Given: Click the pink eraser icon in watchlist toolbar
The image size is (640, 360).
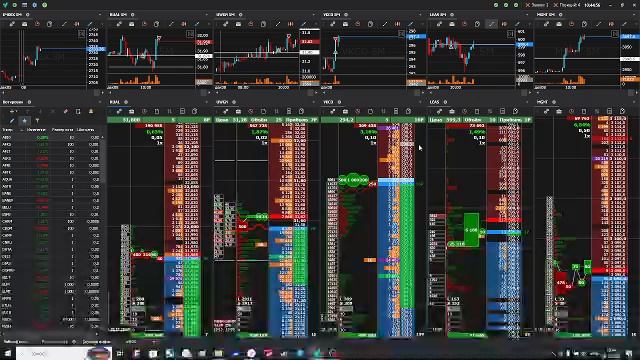Looking at the screenshot, I should coord(65,111).
